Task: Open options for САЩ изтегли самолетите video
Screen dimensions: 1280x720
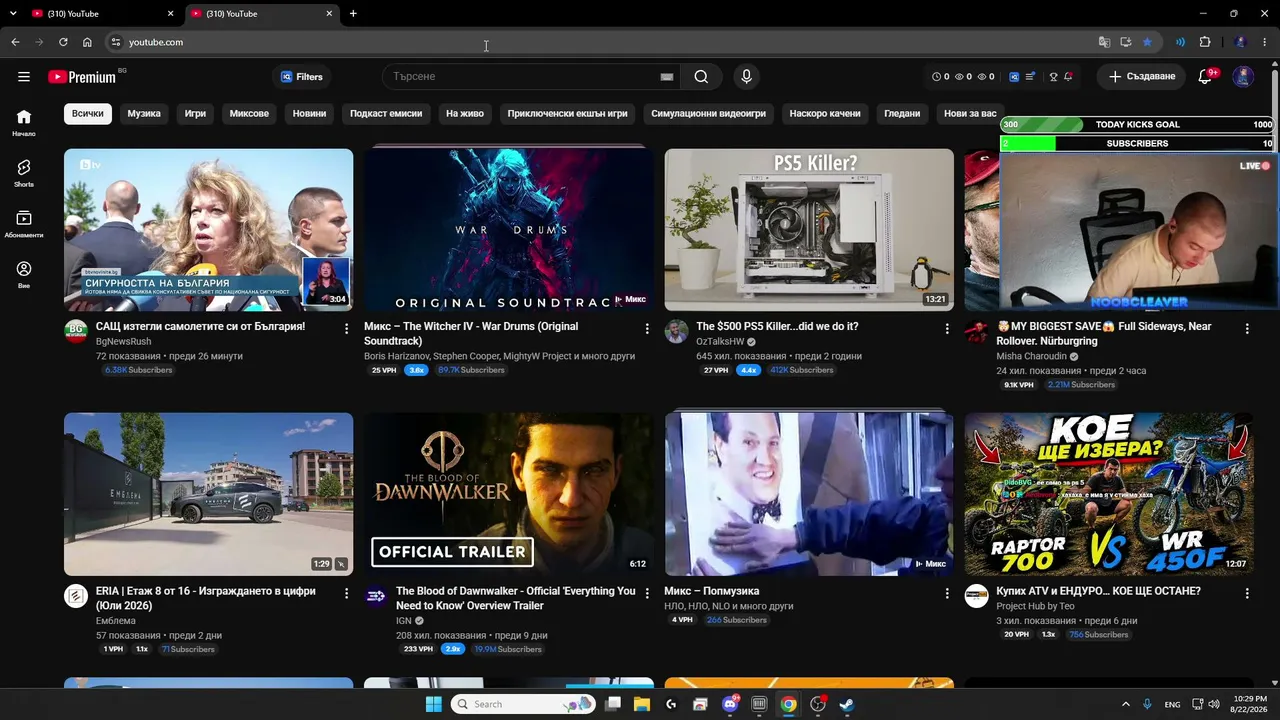Action: point(347,328)
